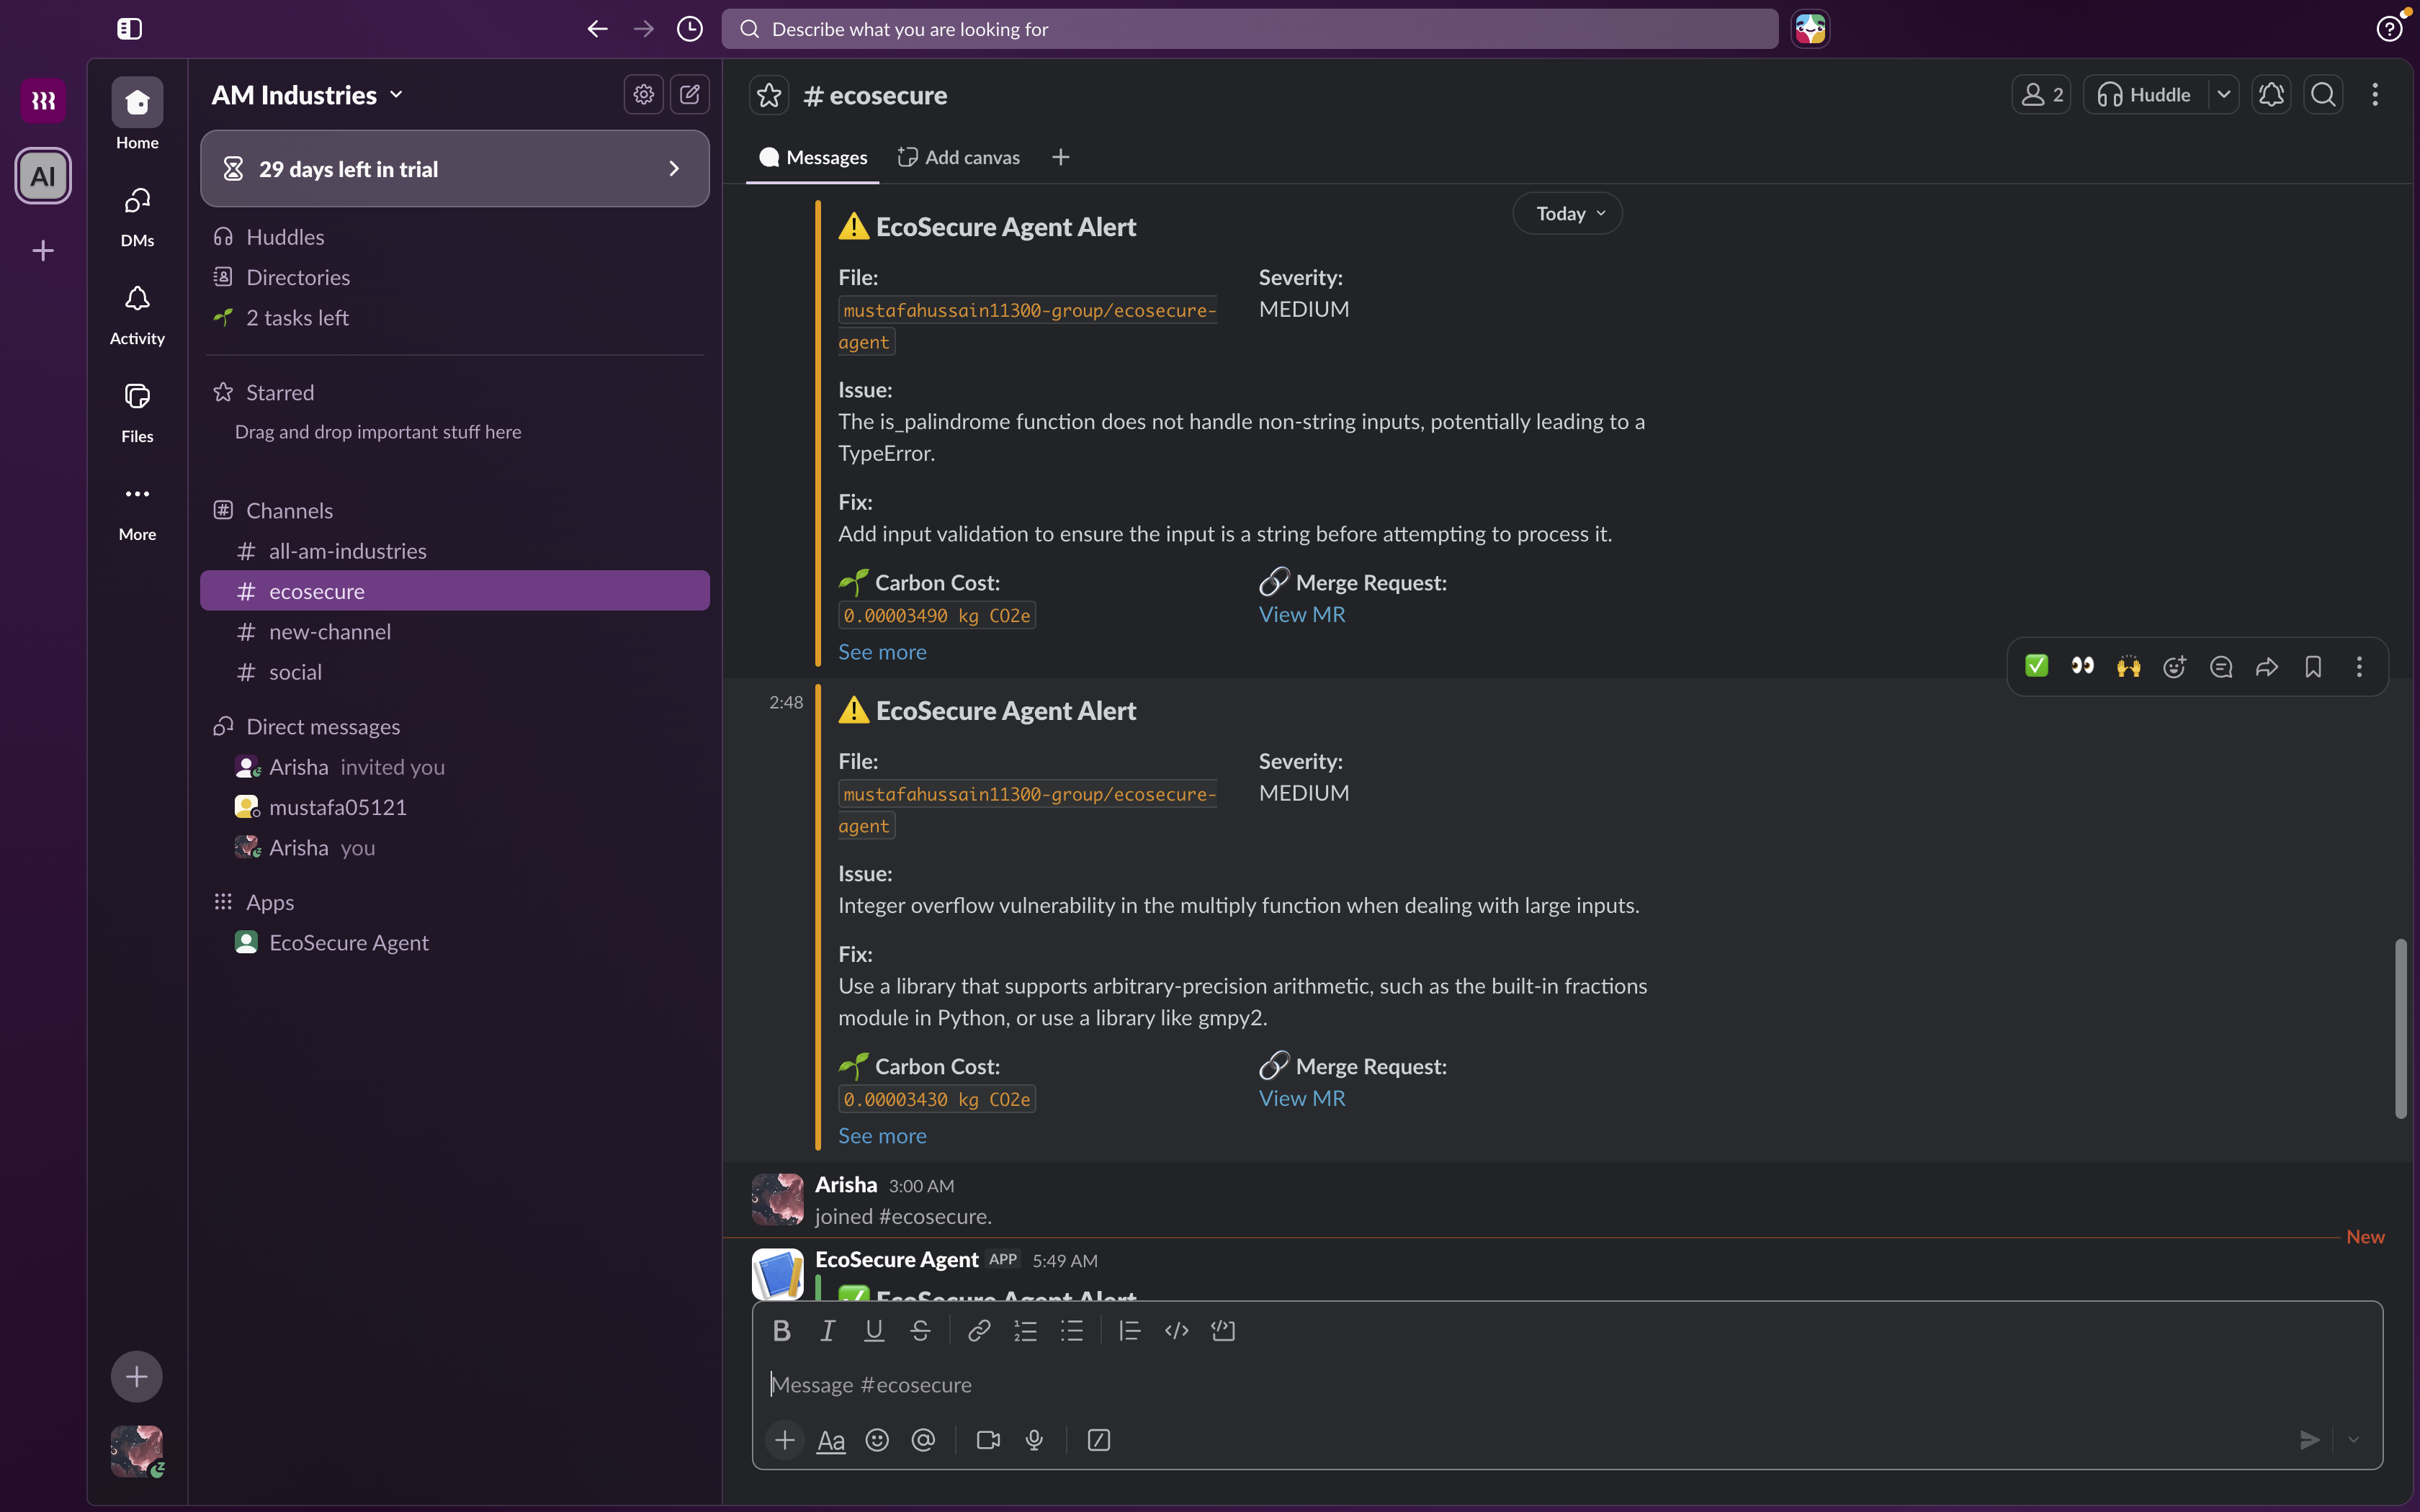React with the white checkmark emoji
The image size is (2420, 1512).
click(x=2036, y=667)
